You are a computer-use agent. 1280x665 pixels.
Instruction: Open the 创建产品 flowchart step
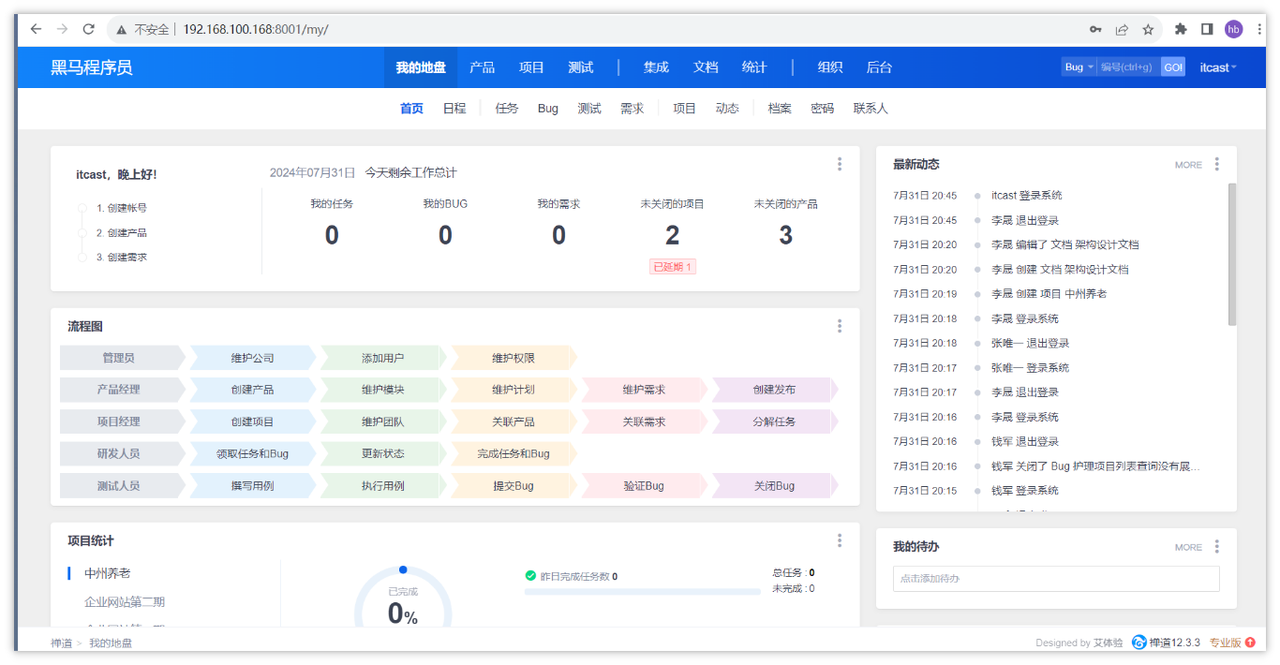click(x=252, y=389)
